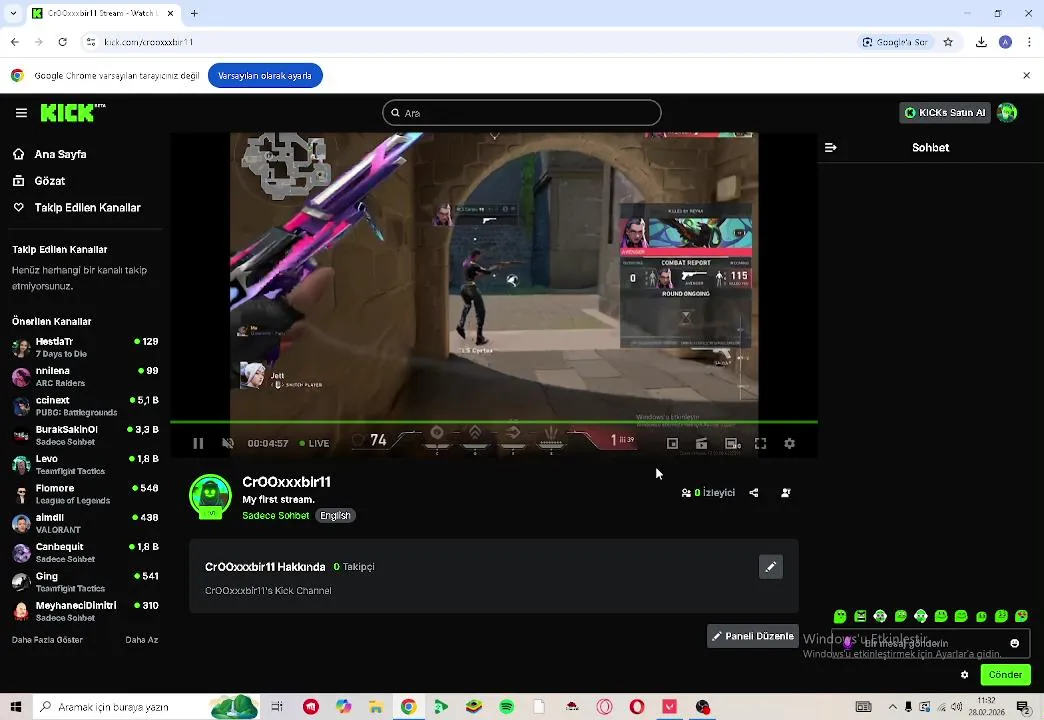Screen dimensions: 1044x720
Task: Open OBS Studio from taskbar
Action: click(x=702, y=707)
